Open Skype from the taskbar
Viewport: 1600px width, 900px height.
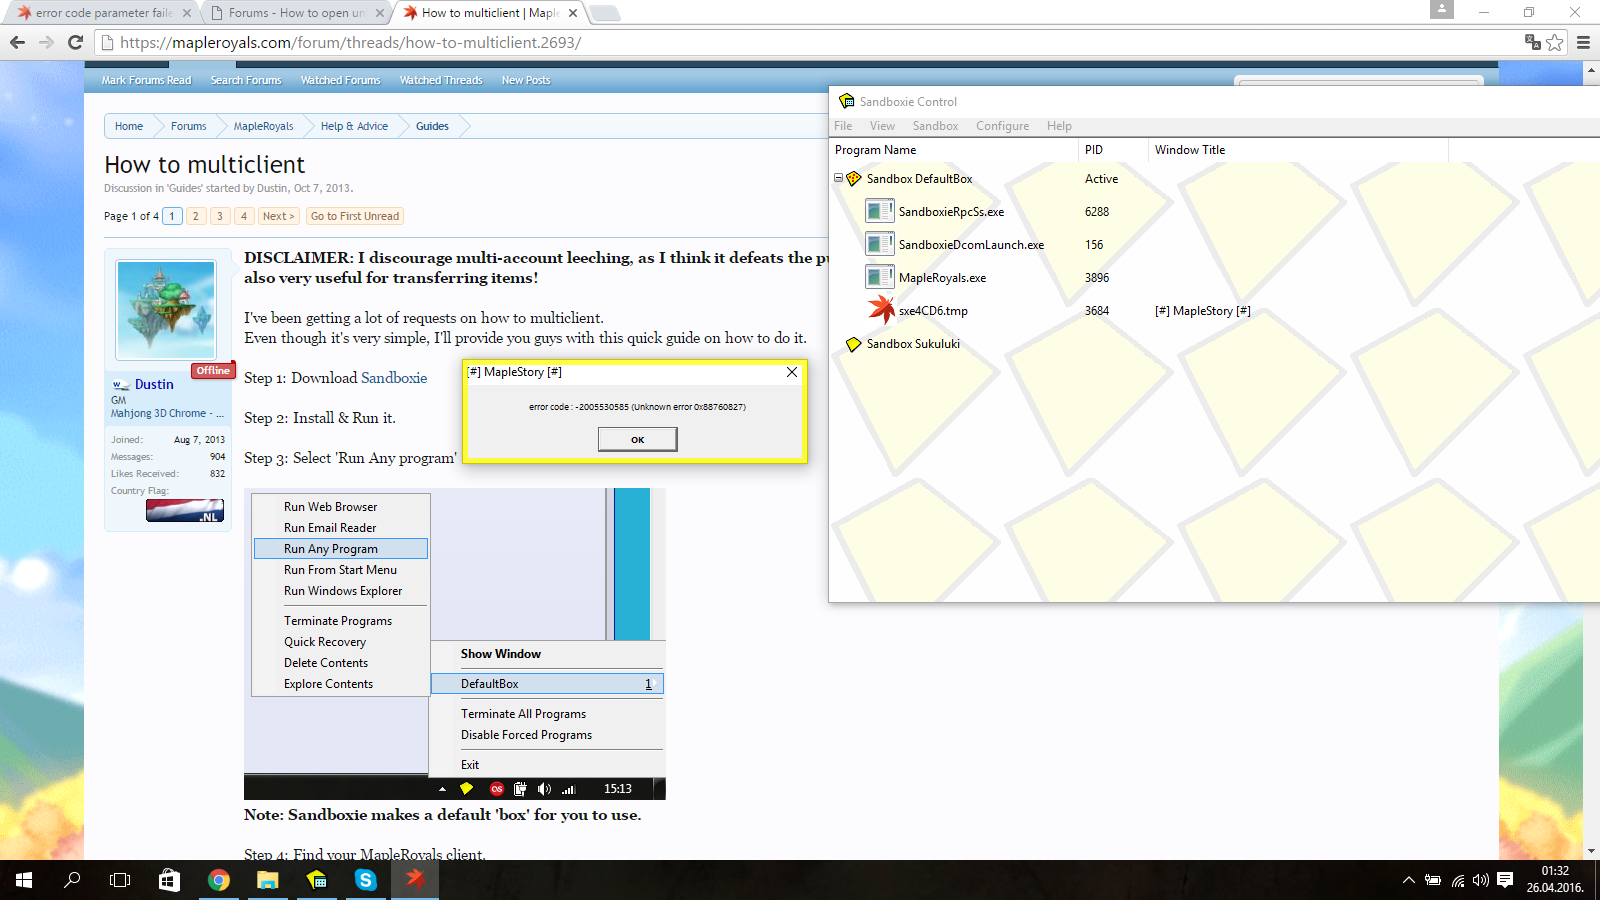pos(365,880)
